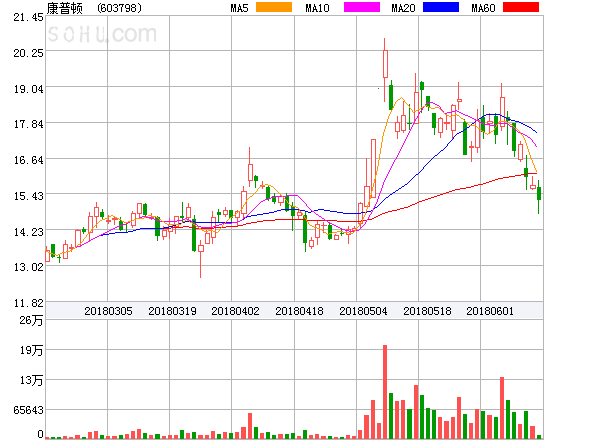Click the 20180305 date label
This screenshot has height=440, width=600.
(x=108, y=311)
